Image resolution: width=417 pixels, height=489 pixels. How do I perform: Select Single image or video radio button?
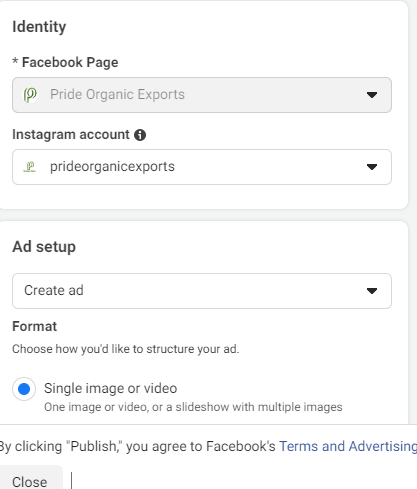point(24,389)
